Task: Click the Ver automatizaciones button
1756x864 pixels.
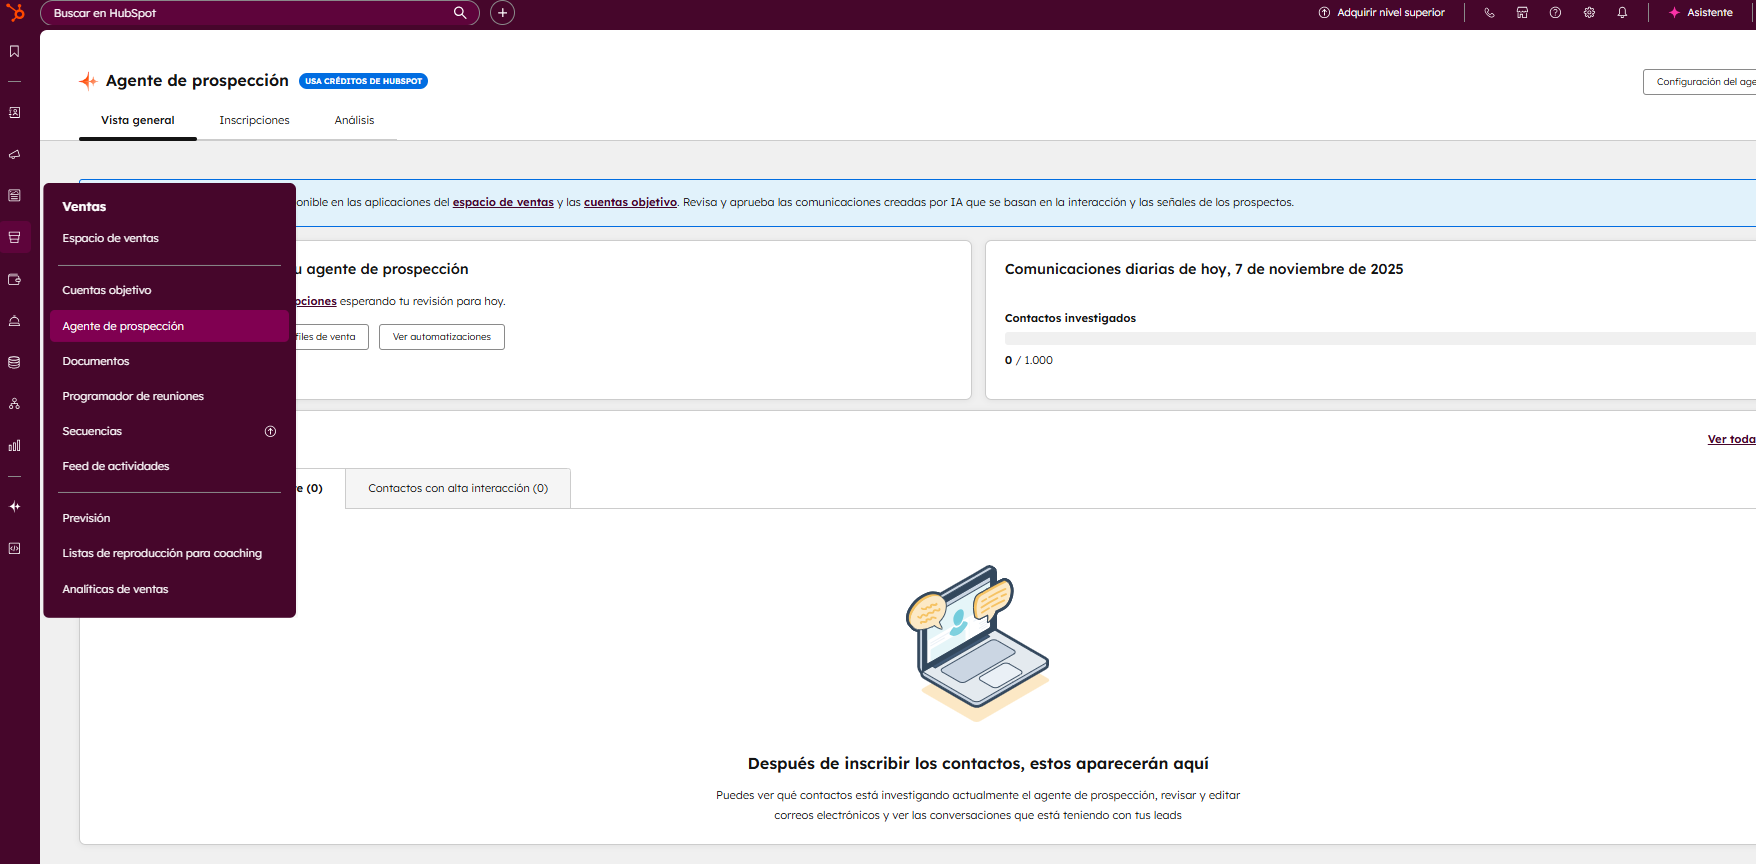Action: (x=441, y=337)
